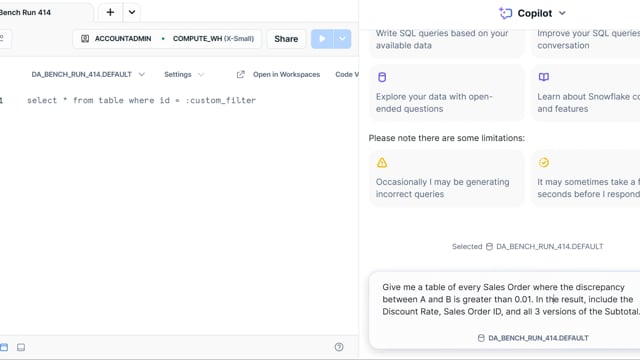Add a new worksheet tab with plus icon
Screen dimensions: 640x360
(110, 12)
